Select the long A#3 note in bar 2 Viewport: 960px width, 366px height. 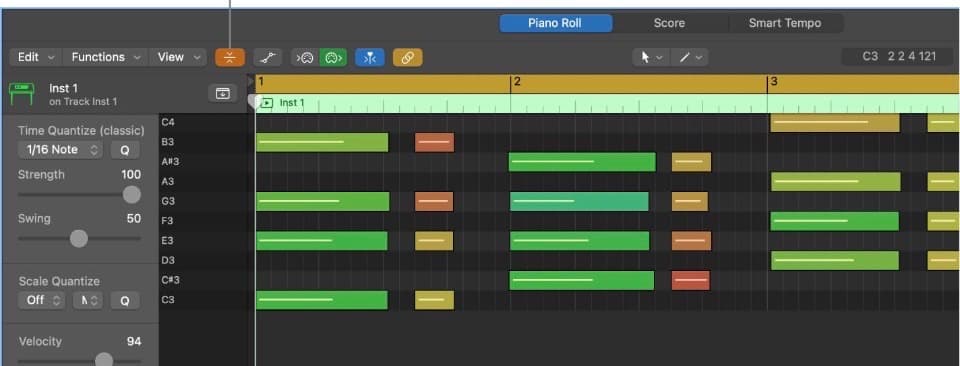(x=582, y=162)
